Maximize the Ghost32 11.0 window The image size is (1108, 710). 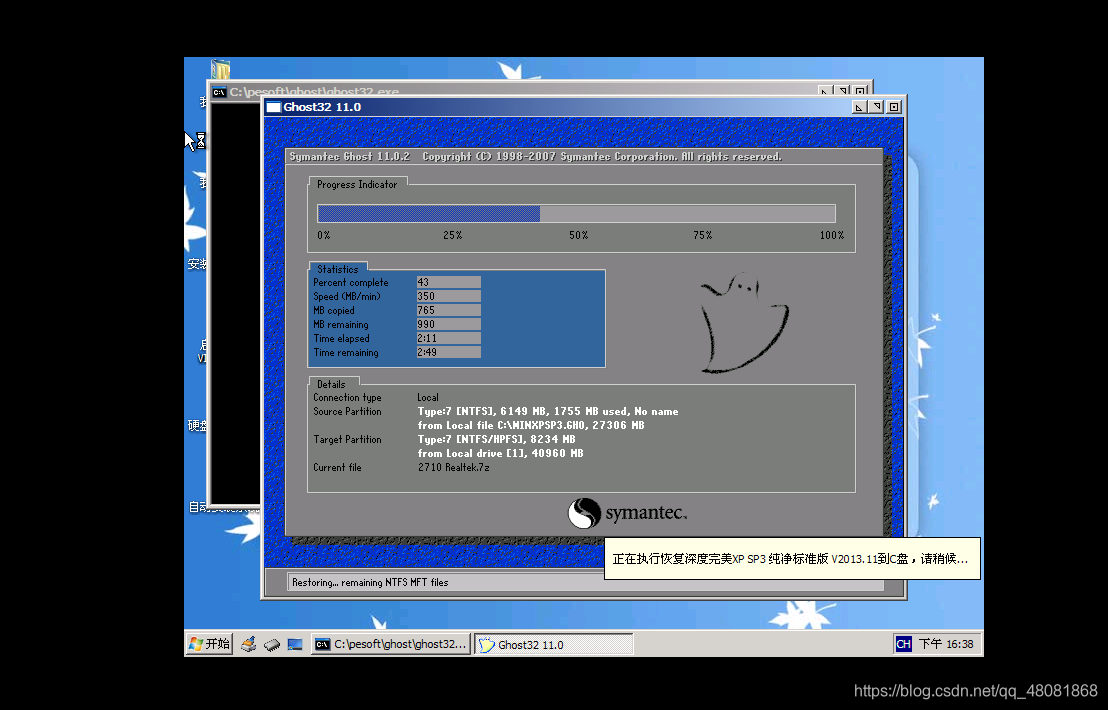[876, 107]
